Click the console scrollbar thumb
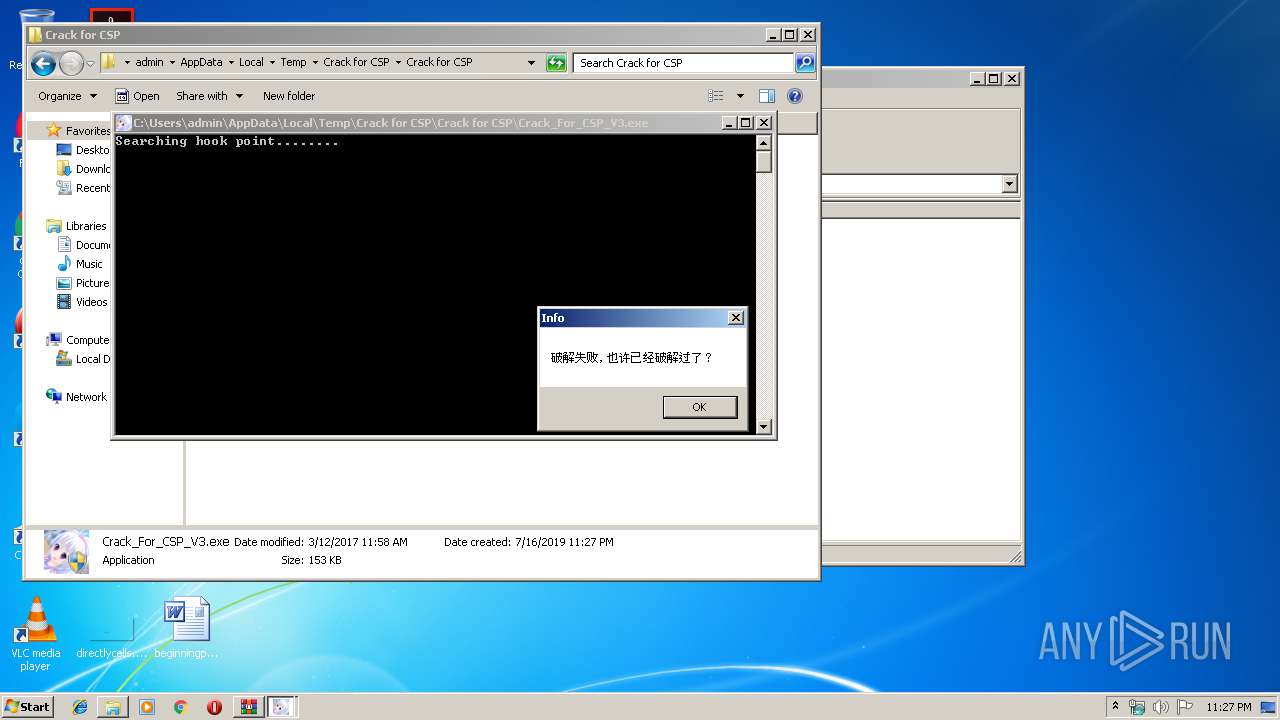 pyautogui.click(x=764, y=161)
